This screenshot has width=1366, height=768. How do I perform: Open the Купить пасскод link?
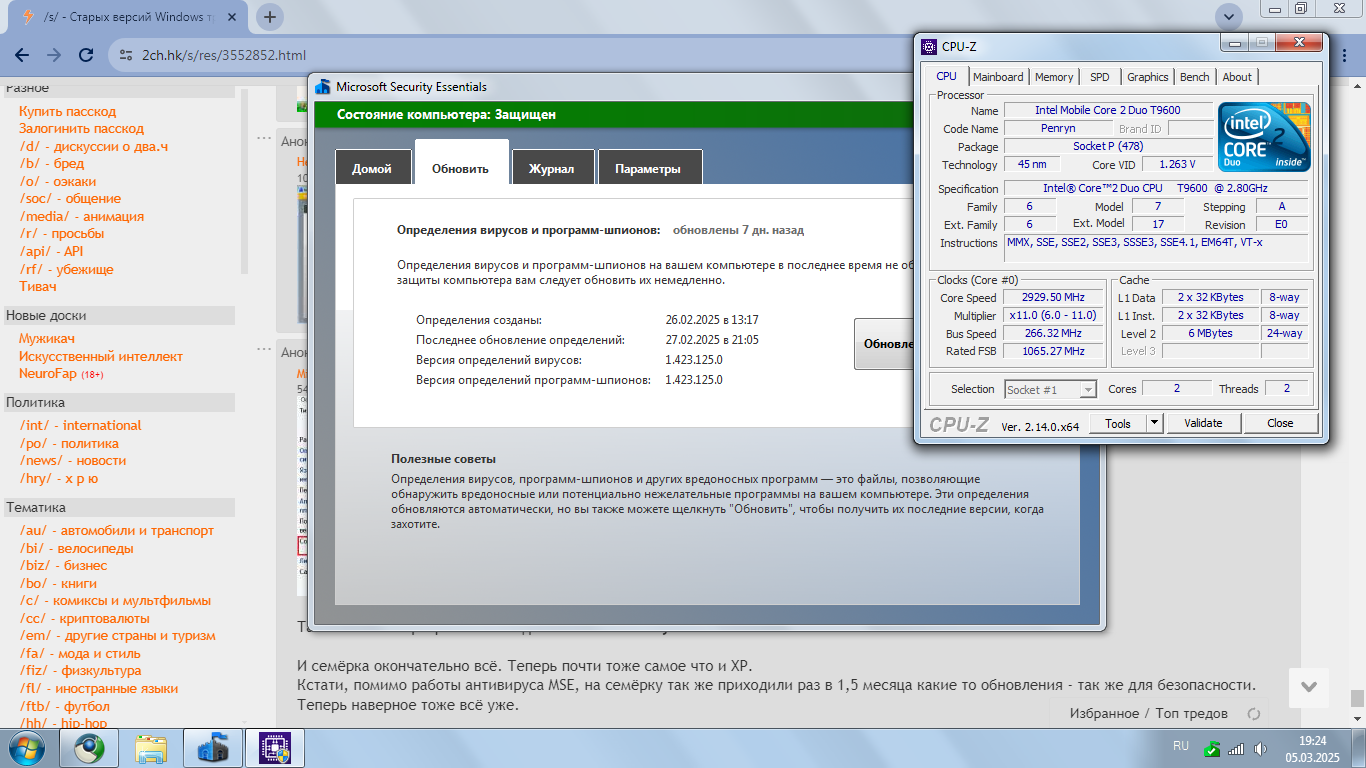click(67, 111)
